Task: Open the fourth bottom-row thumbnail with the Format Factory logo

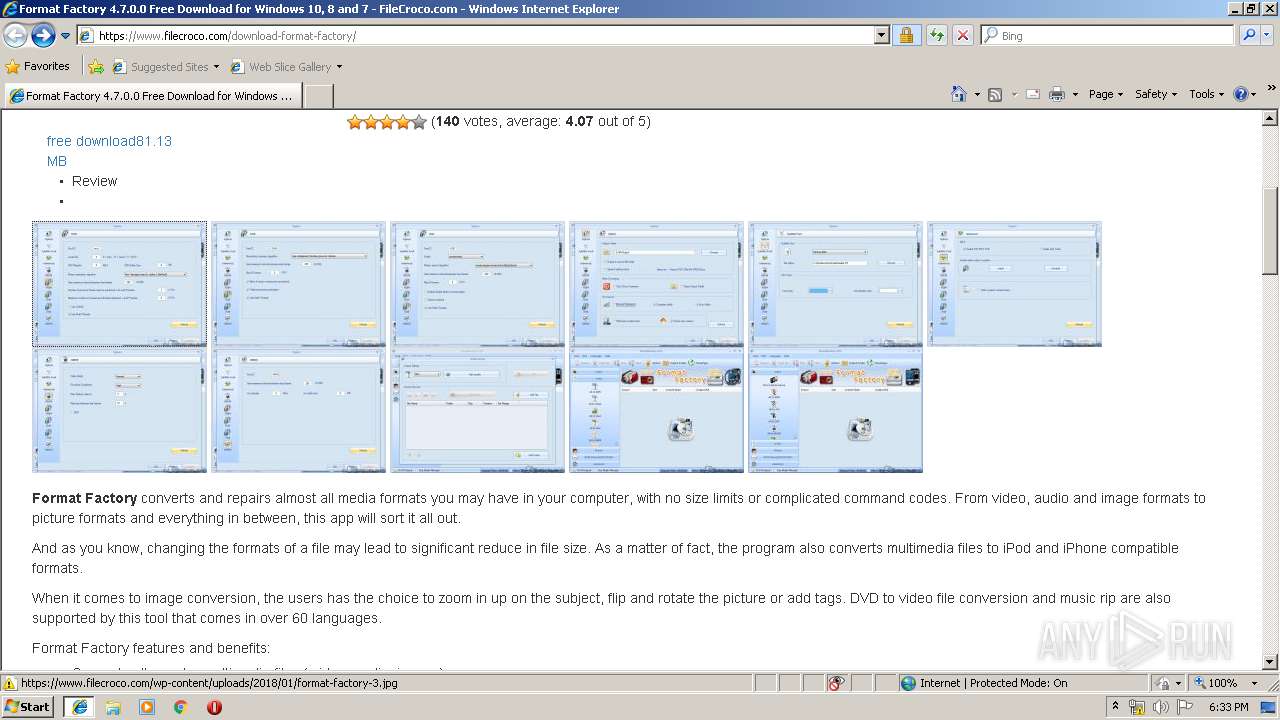Action: tap(657, 410)
